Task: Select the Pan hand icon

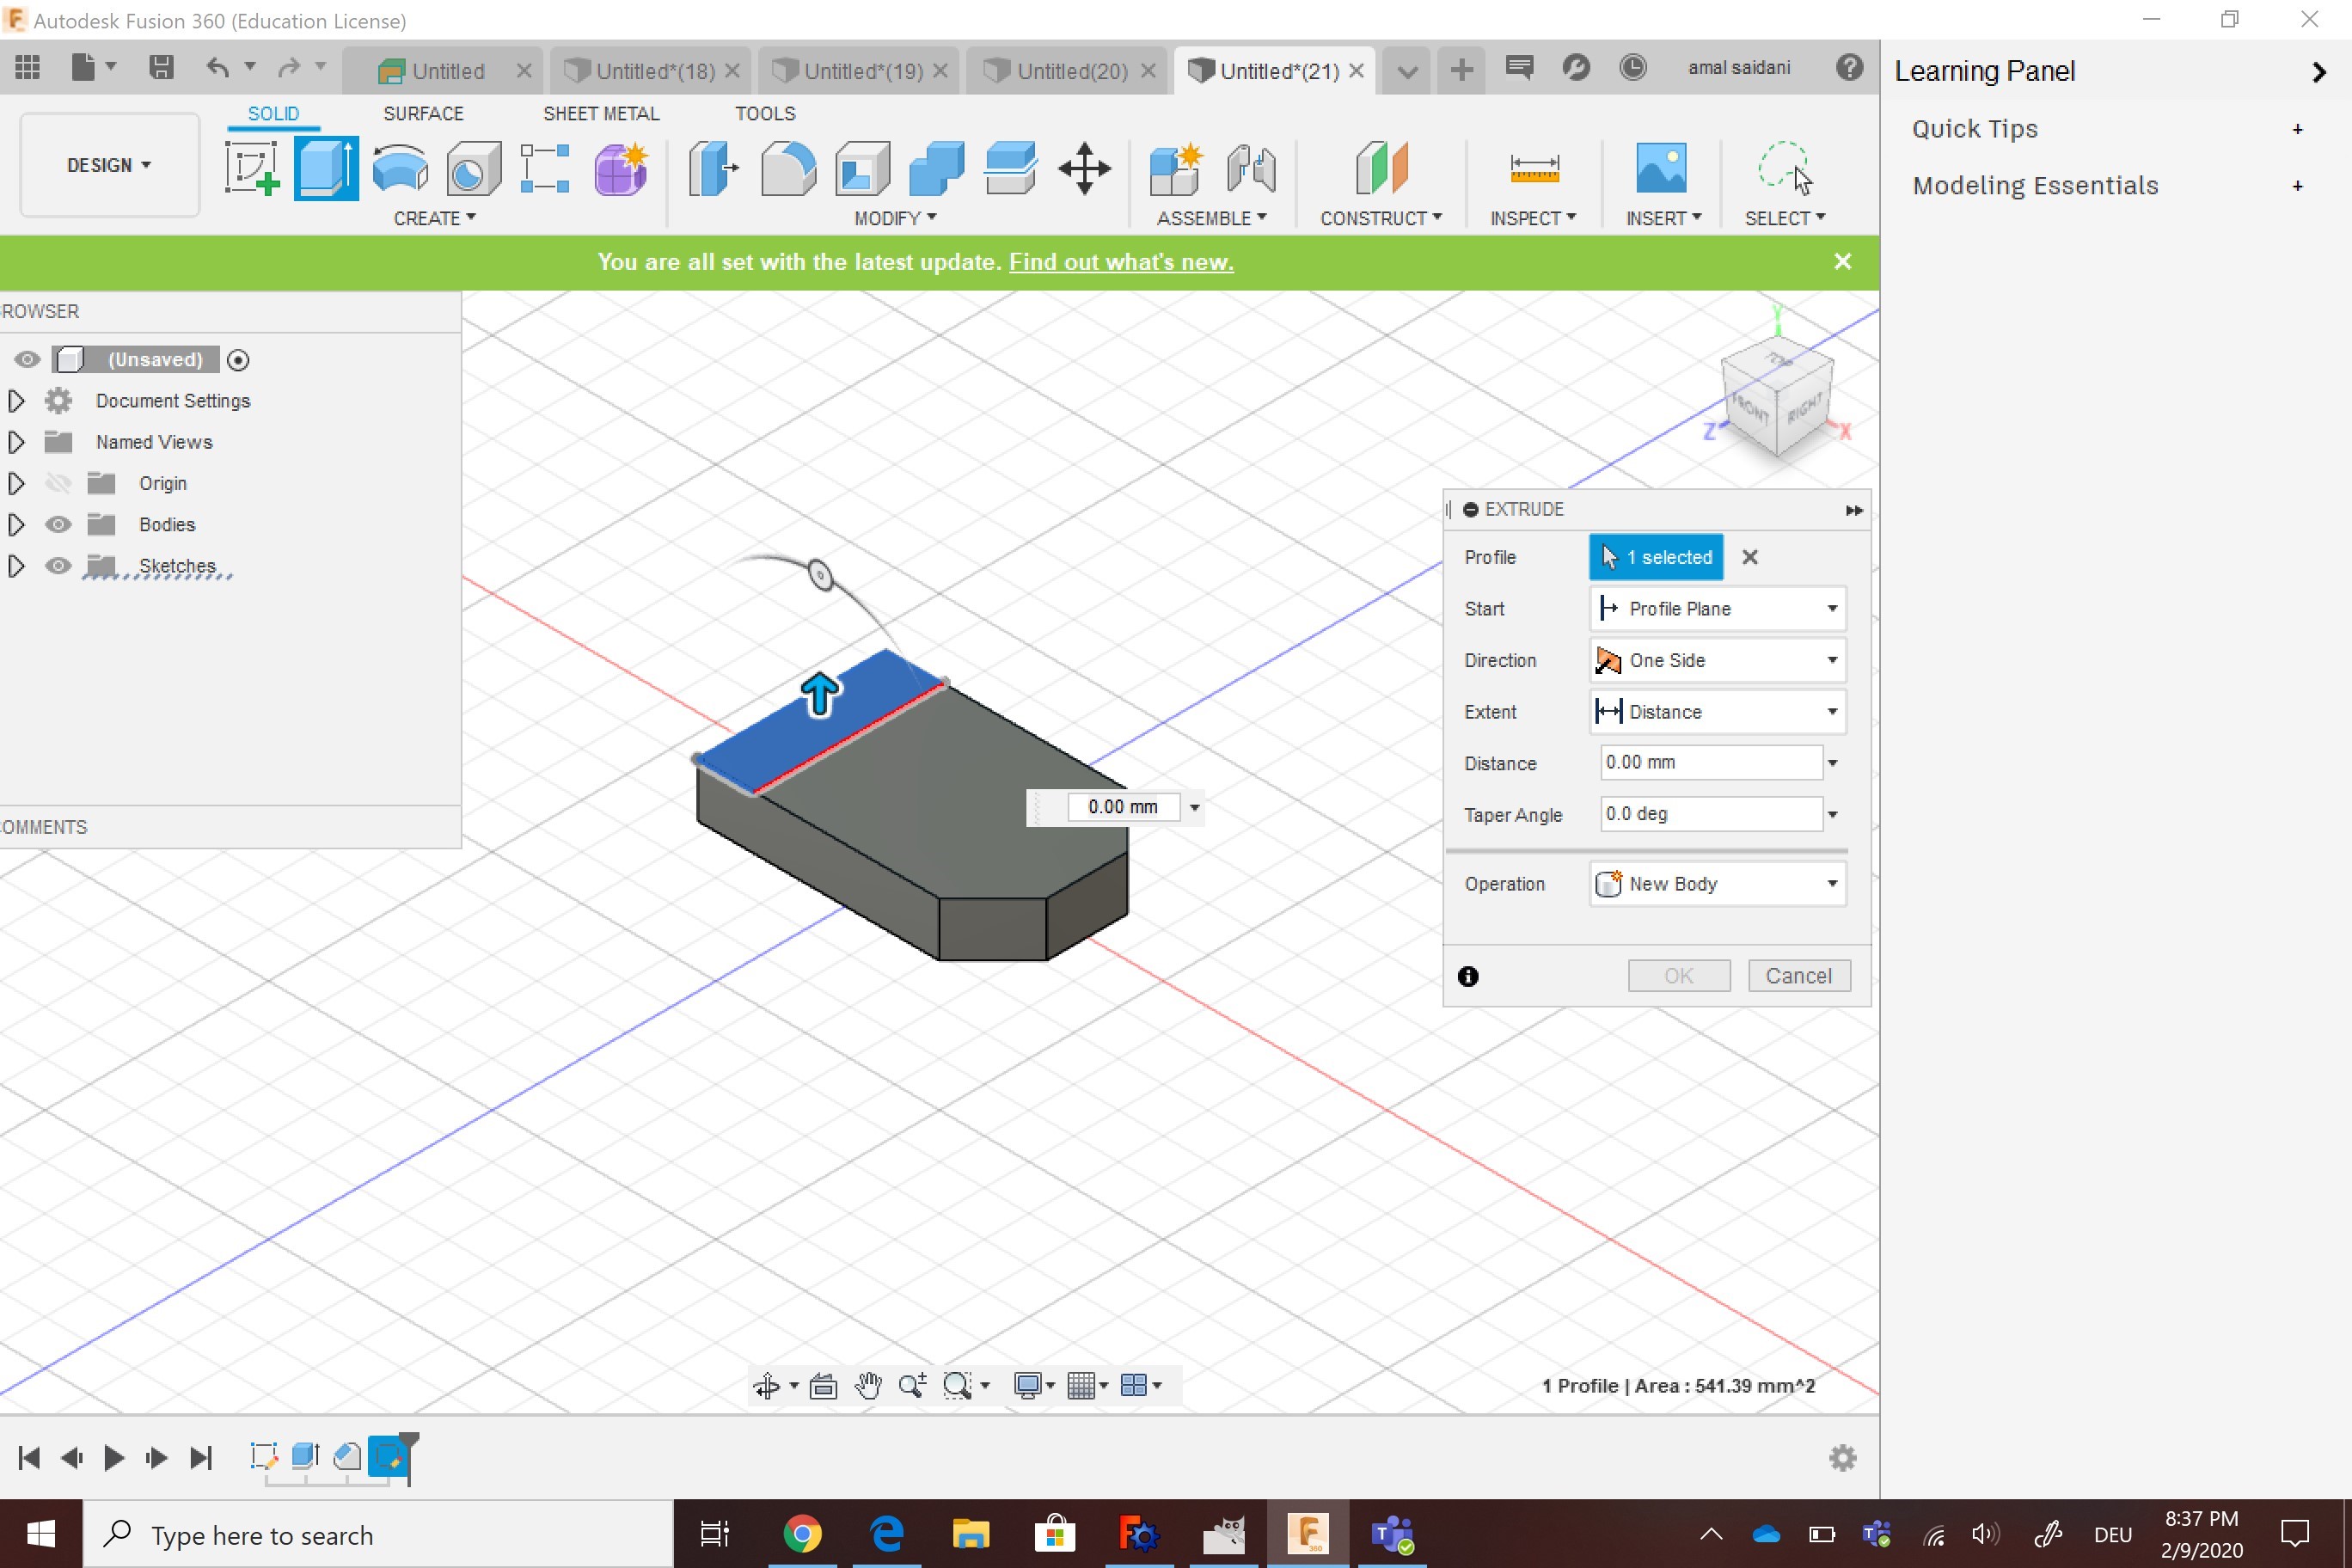Action: [867, 1385]
